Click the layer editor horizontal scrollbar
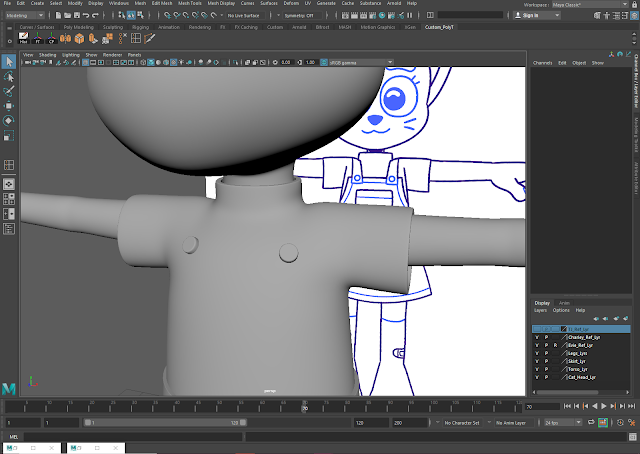This screenshot has width=640, height=454. pos(567,392)
